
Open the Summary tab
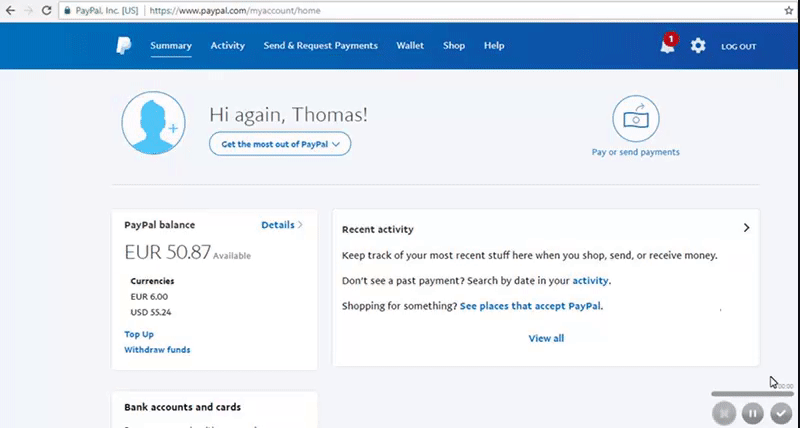point(171,46)
